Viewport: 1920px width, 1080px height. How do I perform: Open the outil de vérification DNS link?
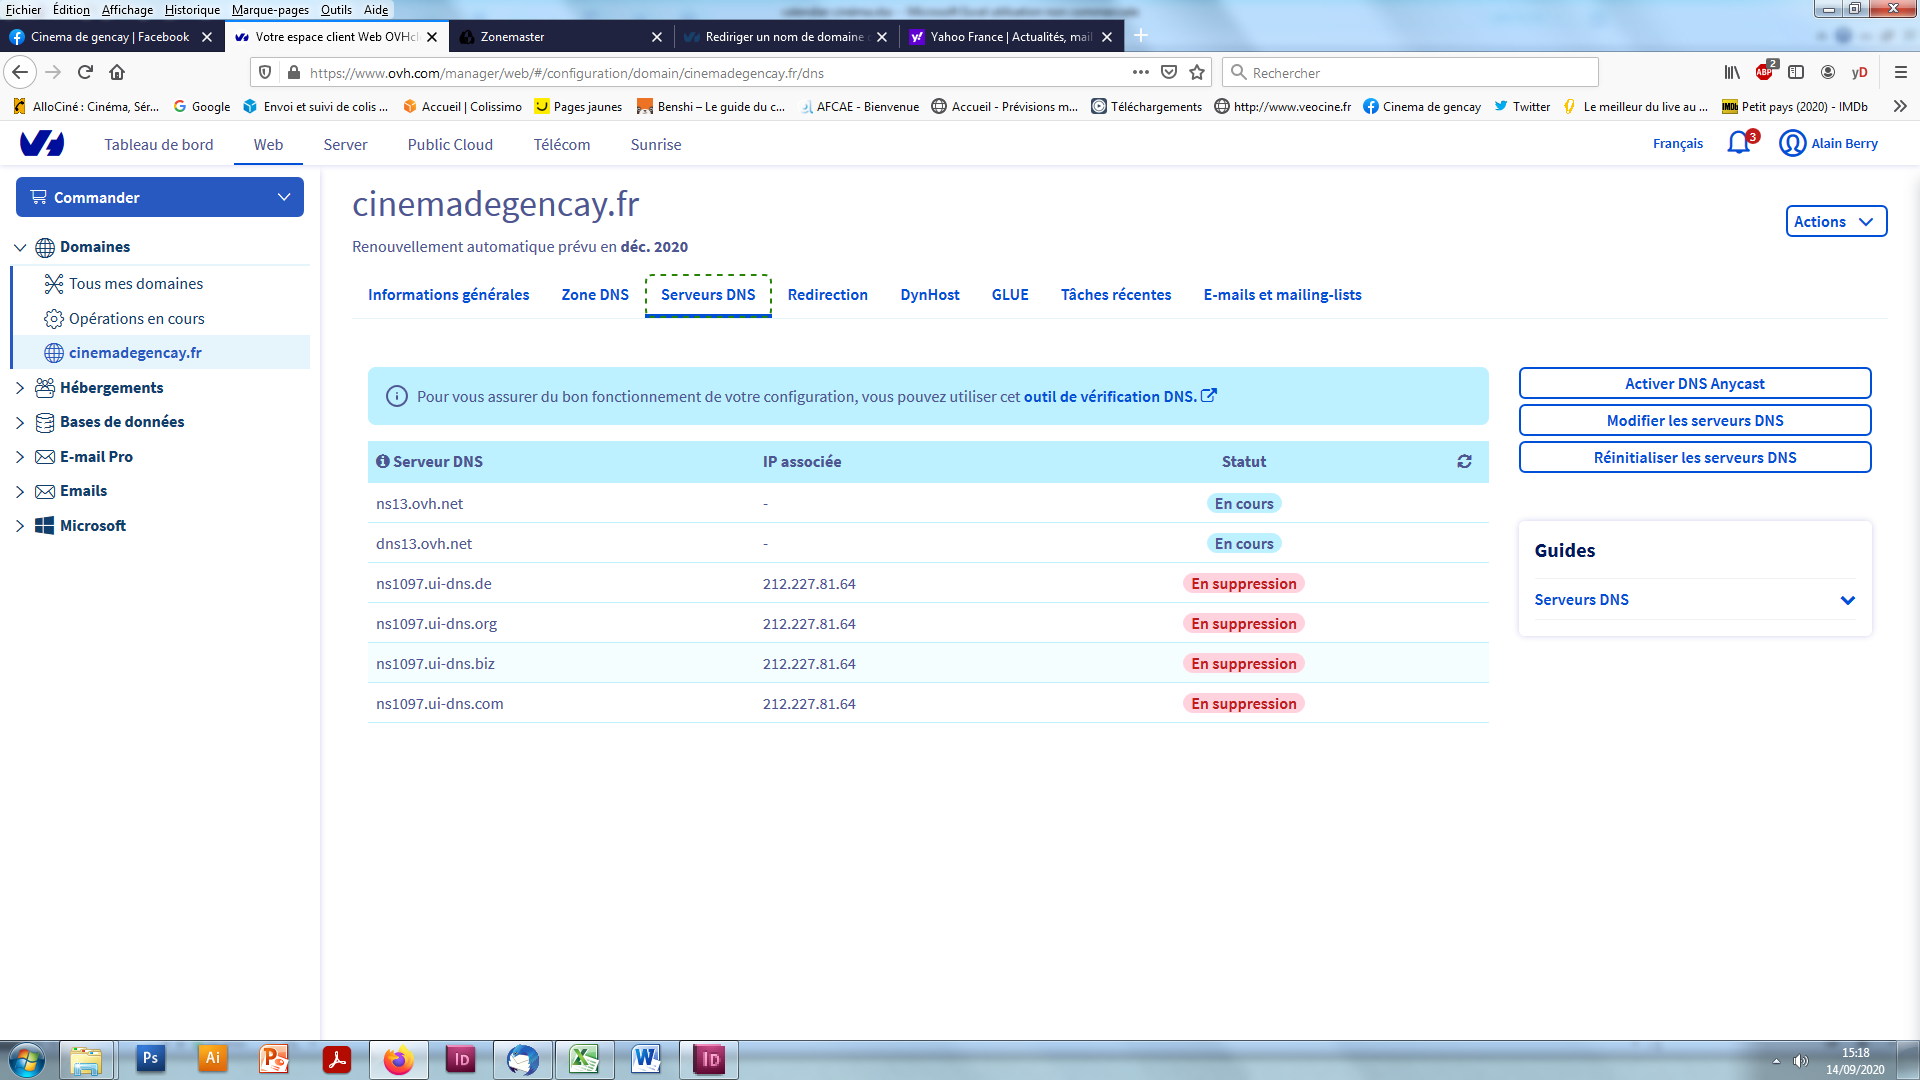[x=1110, y=397]
